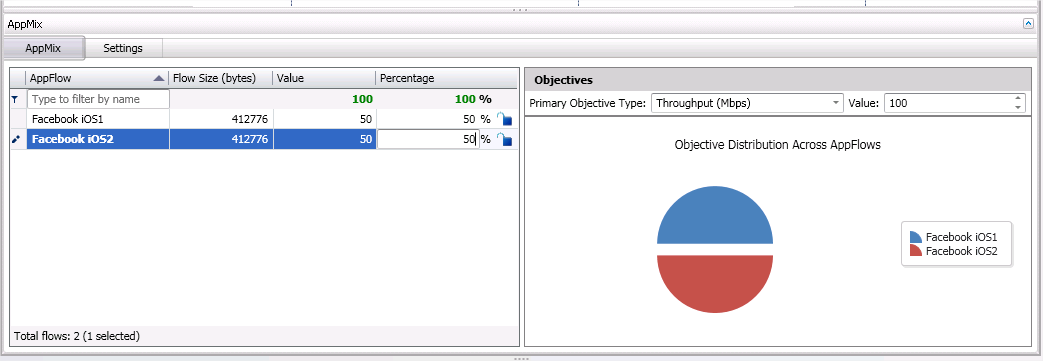Edit the Facebook iOS2 percentage field
The height and width of the screenshot is (361, 1043).
(x=428, y=139)
